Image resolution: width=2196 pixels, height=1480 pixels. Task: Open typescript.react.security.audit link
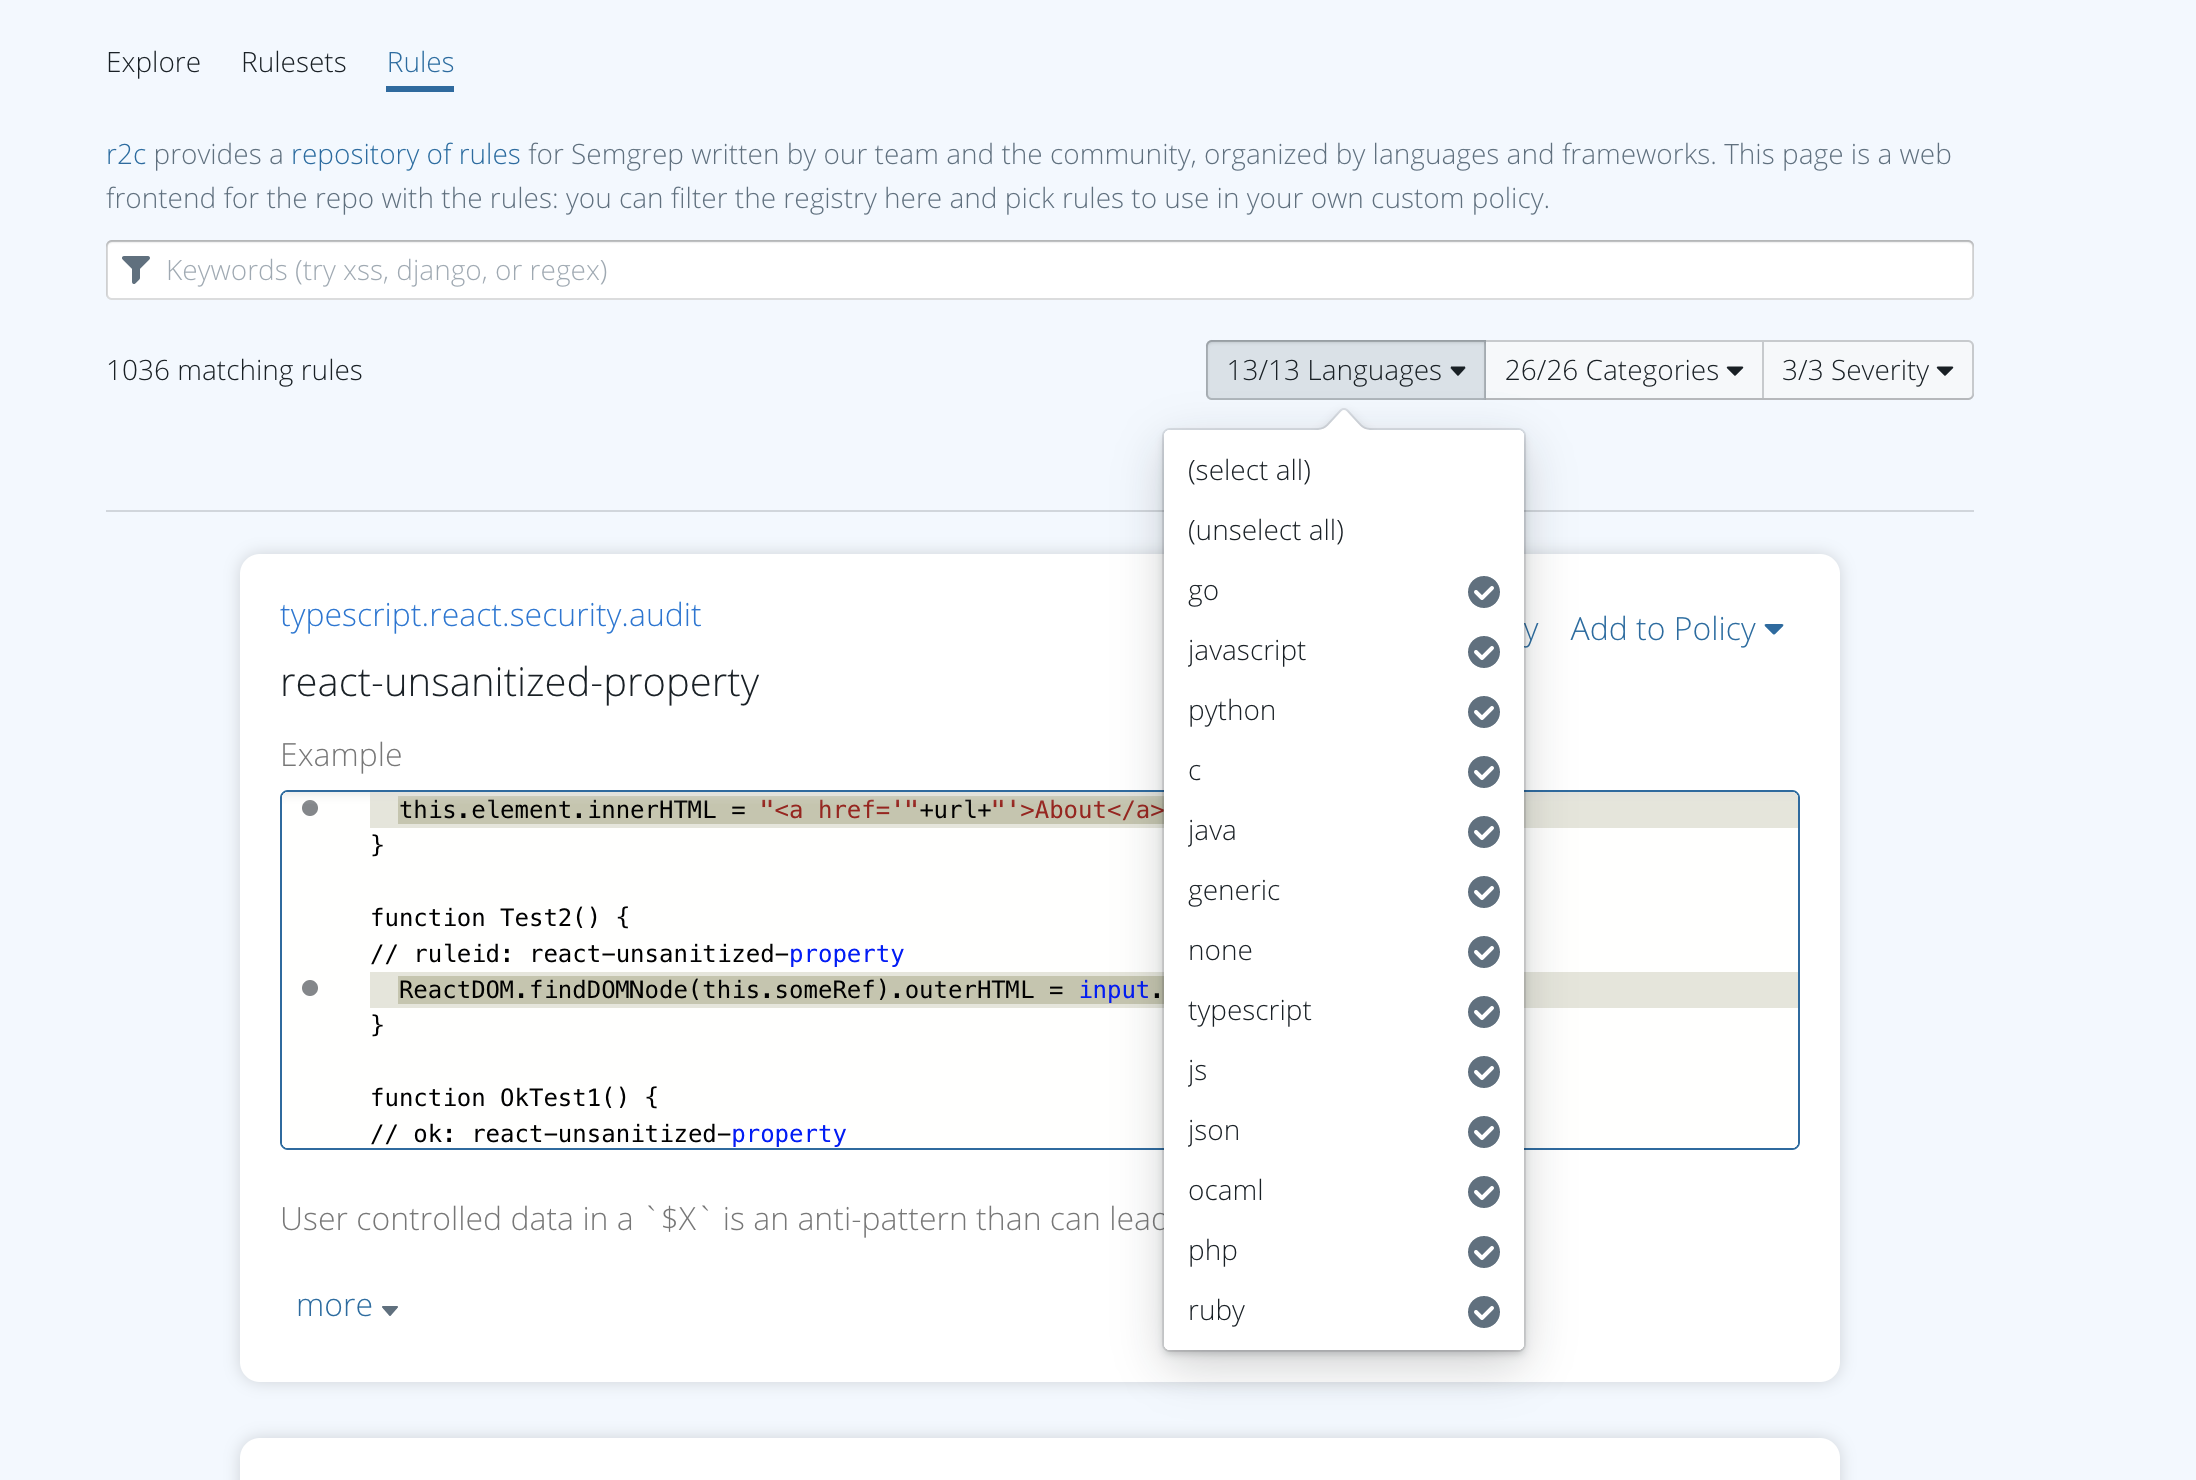(x=490, y=615)
